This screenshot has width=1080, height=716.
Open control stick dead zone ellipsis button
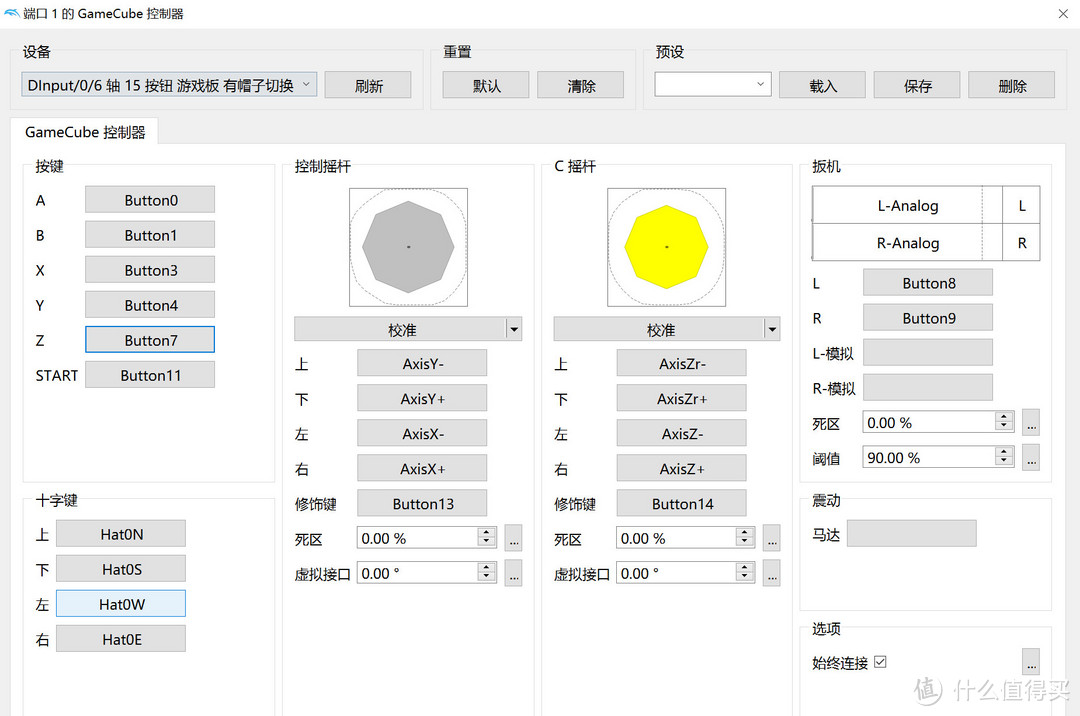coord(513,538)
